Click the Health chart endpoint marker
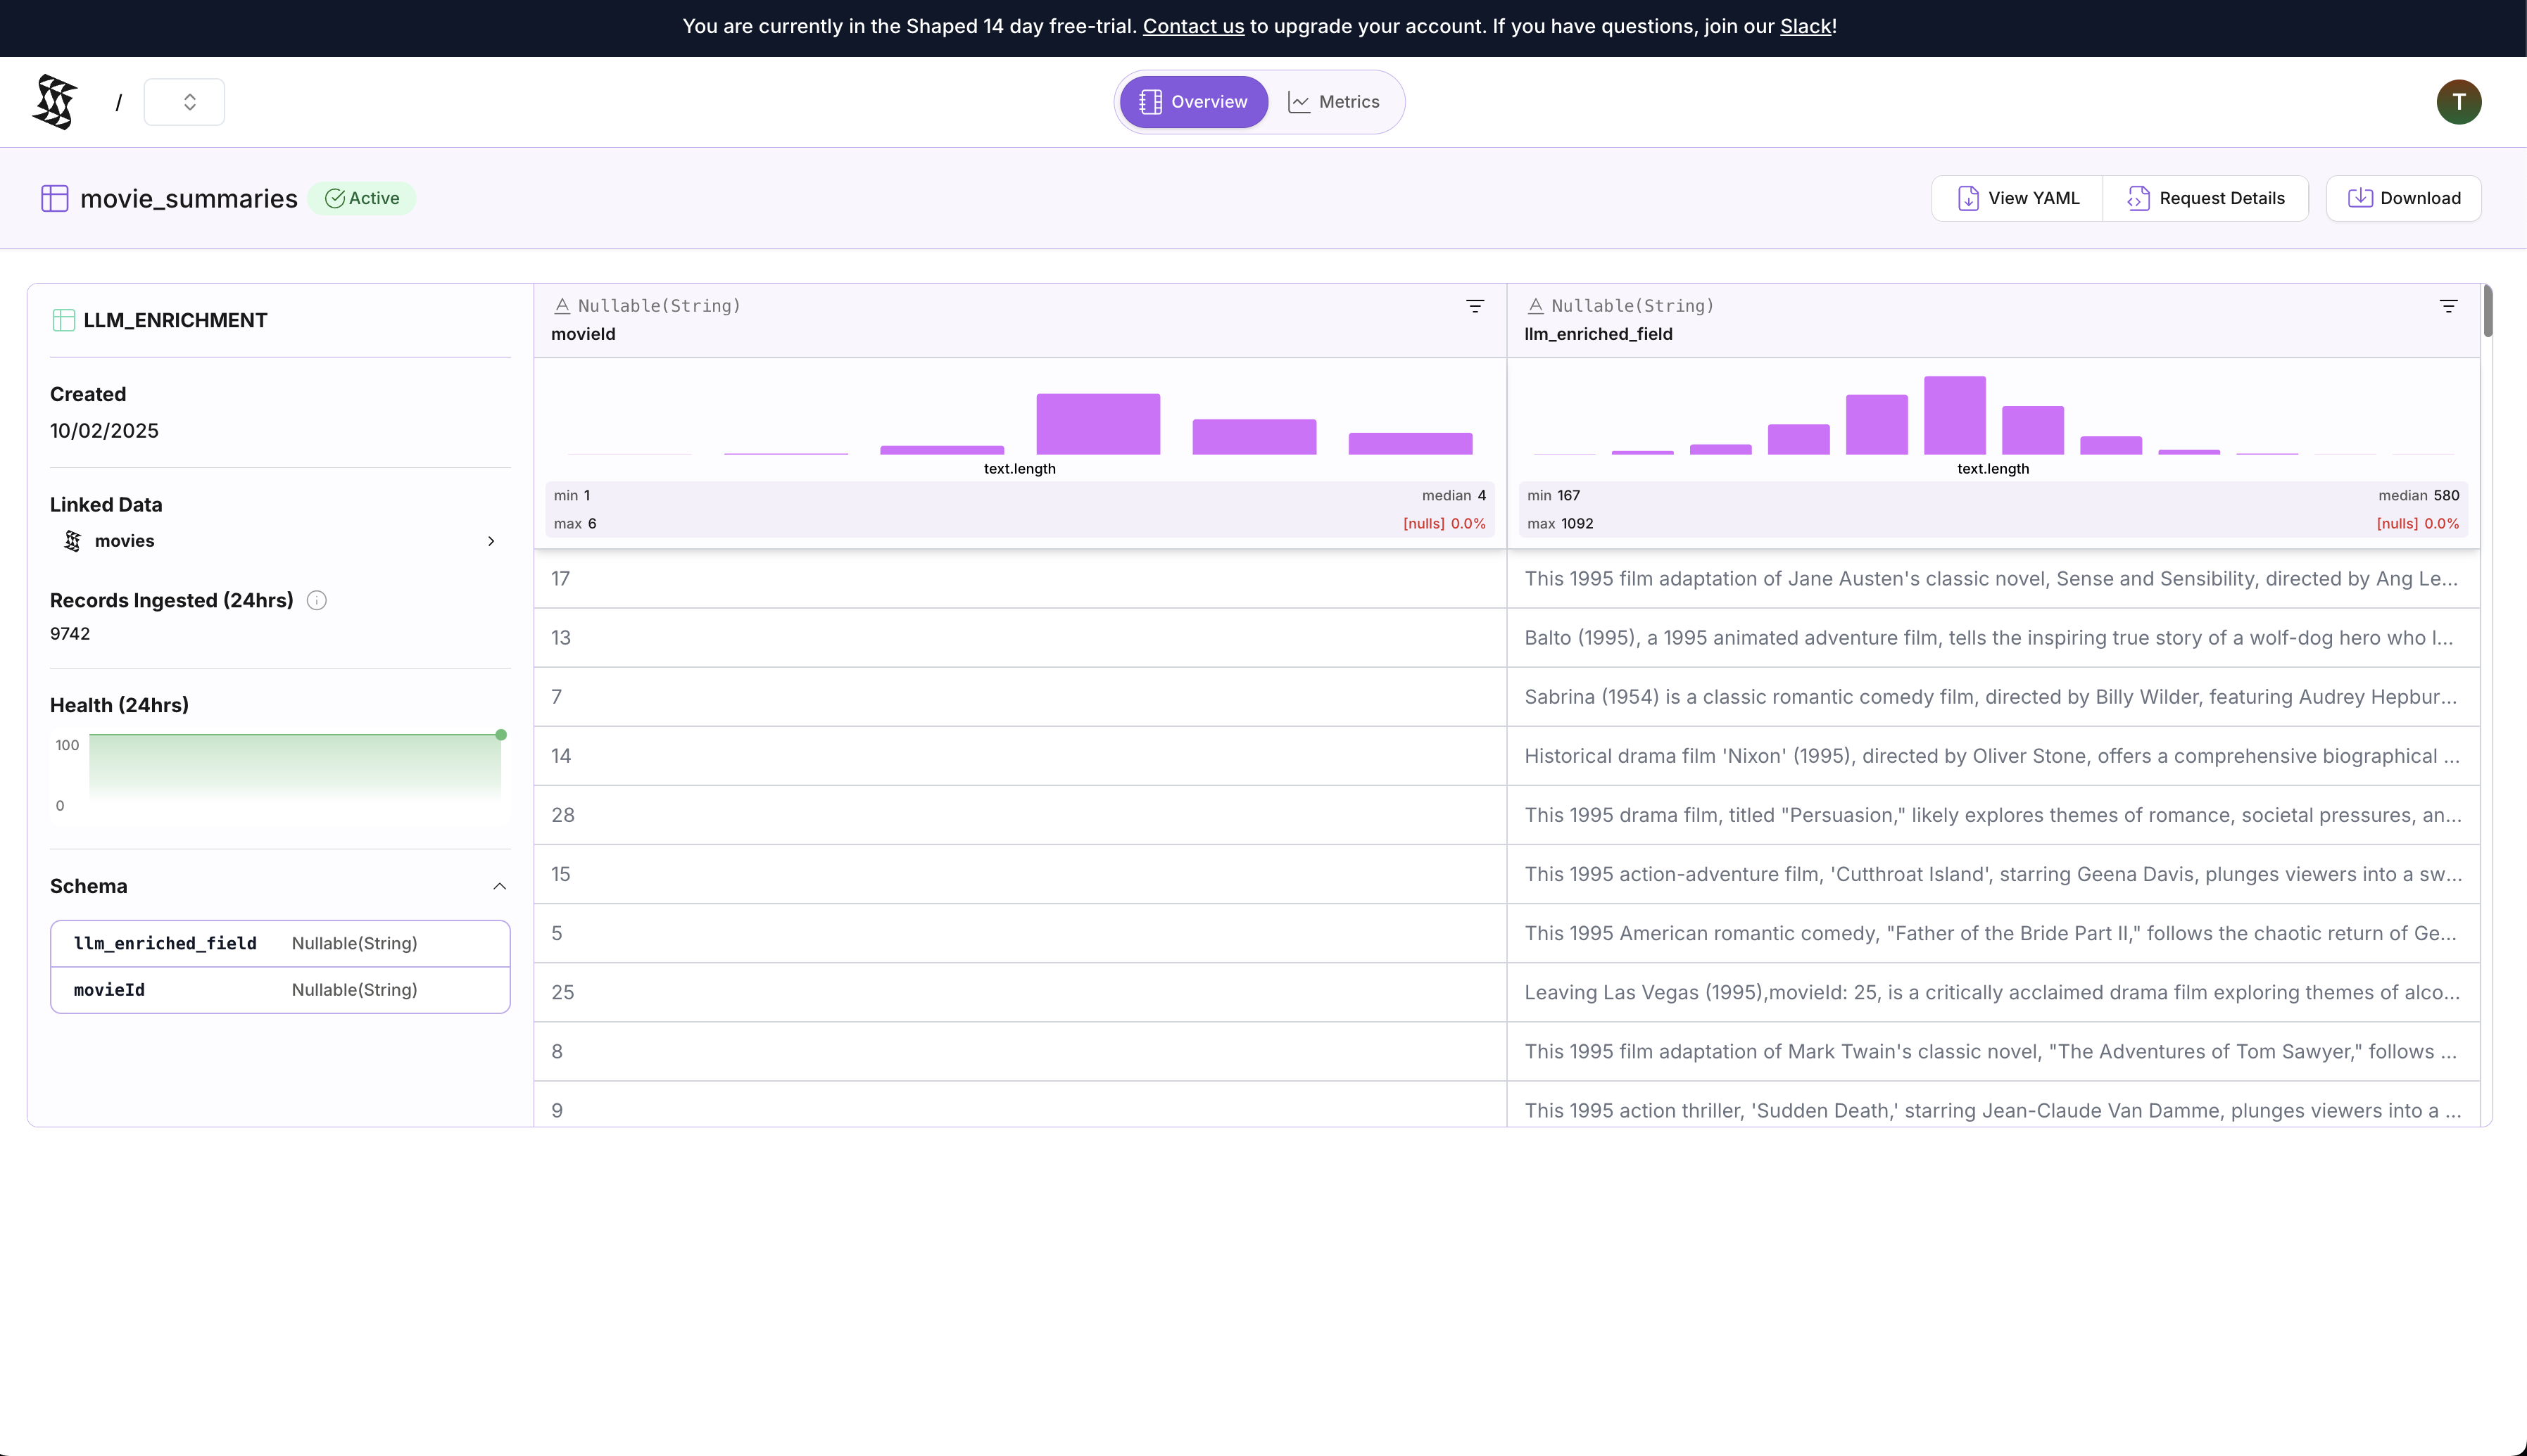 tap(501, 735)
